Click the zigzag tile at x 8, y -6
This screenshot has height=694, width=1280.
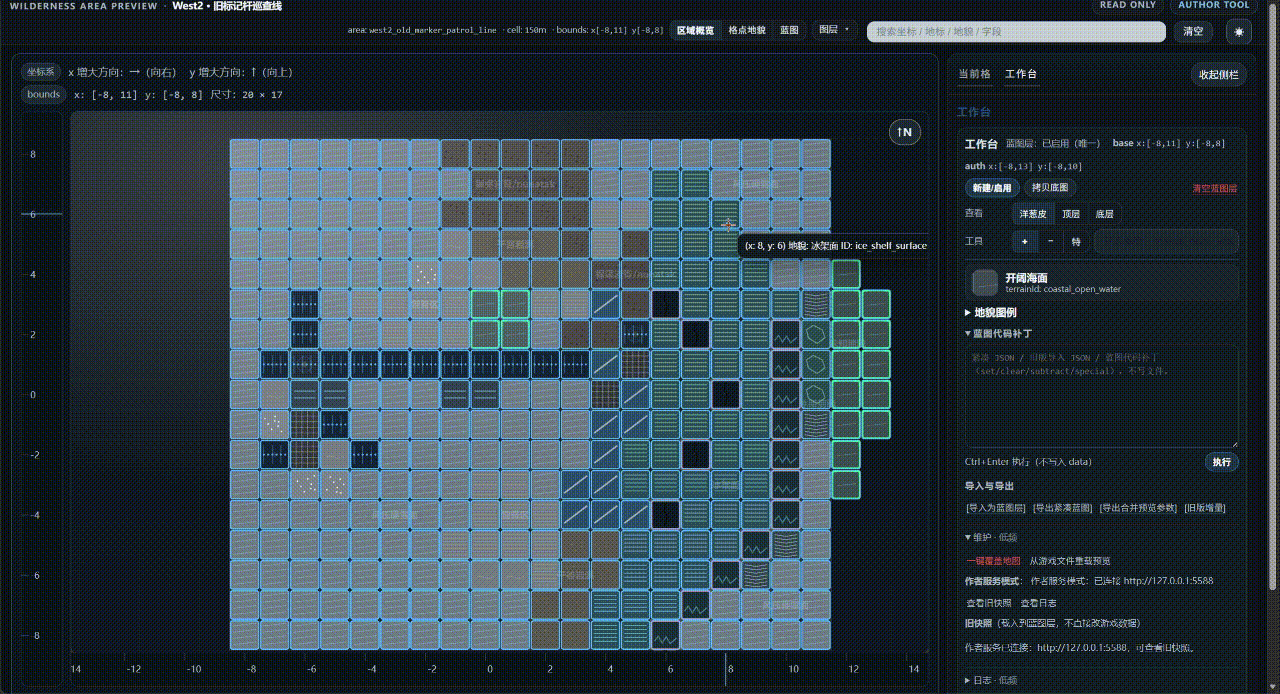[725, 574]
